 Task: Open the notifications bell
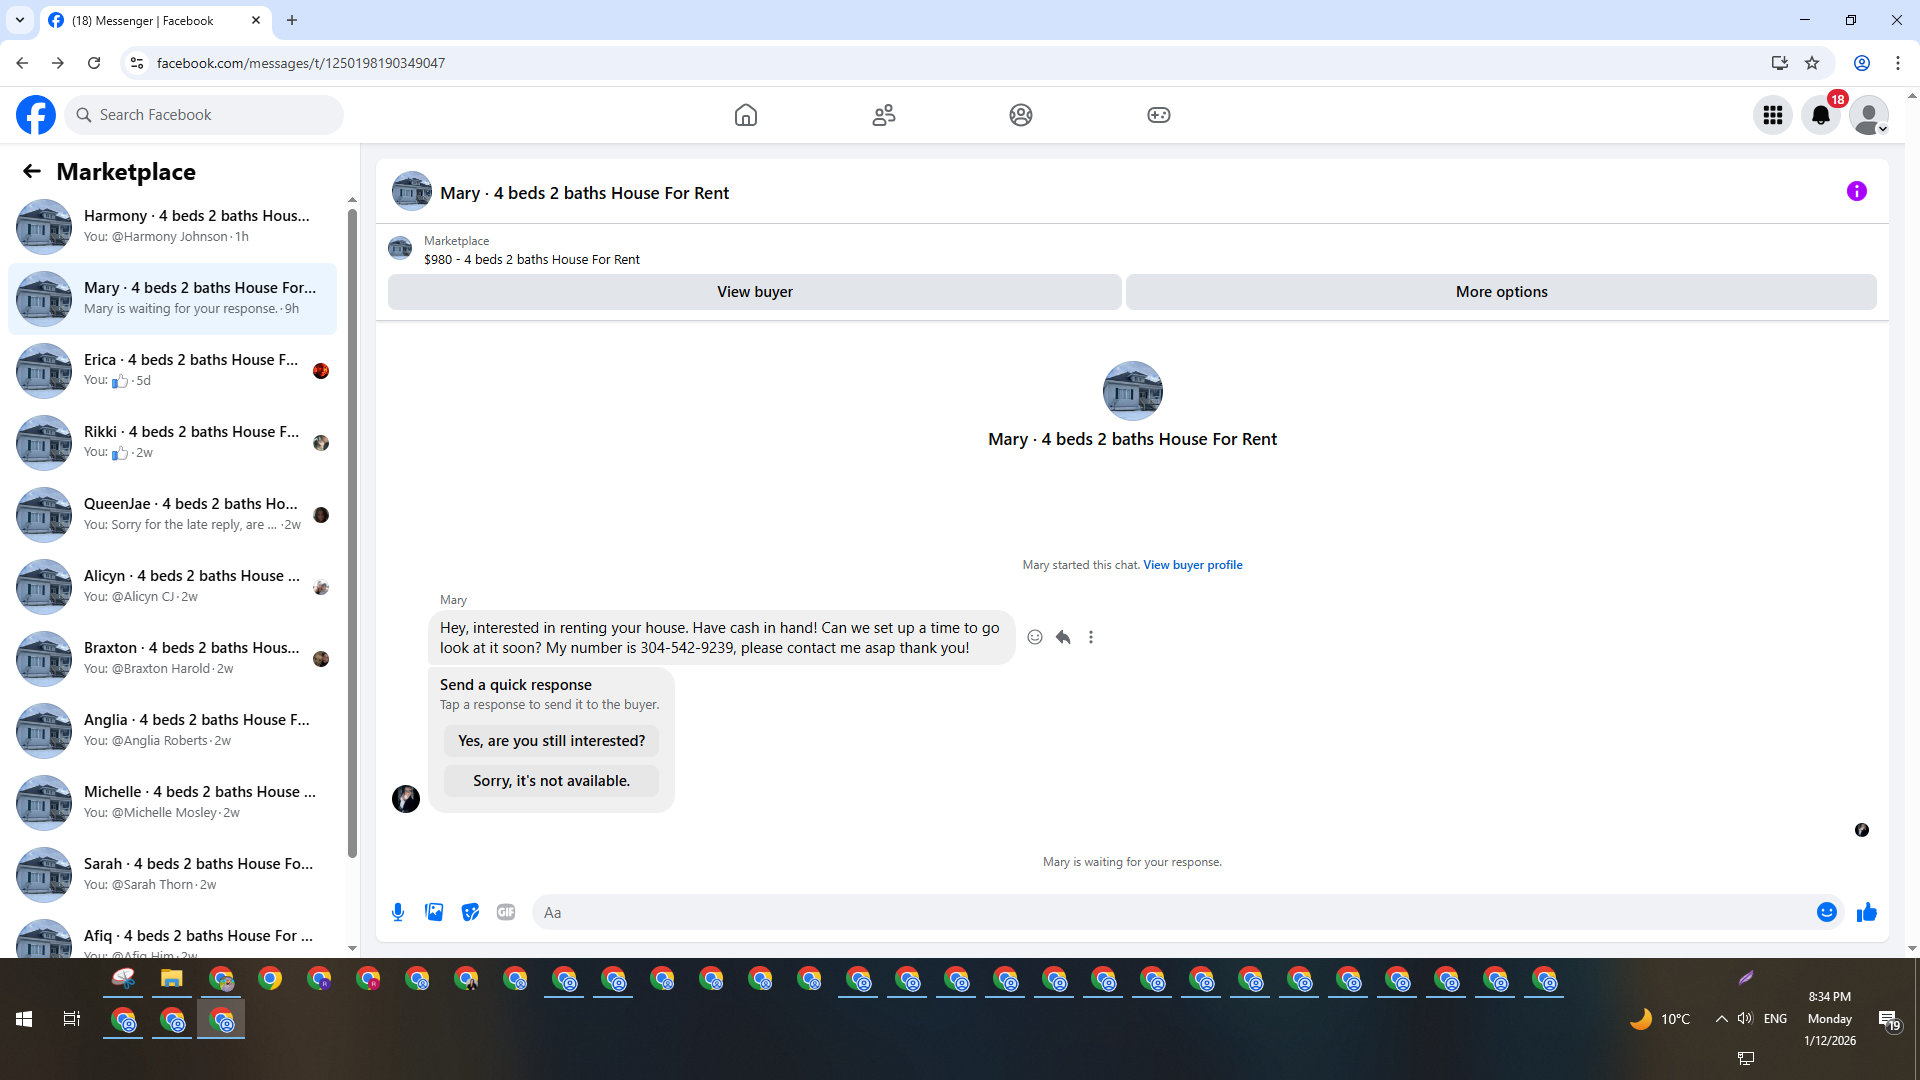1821,115
